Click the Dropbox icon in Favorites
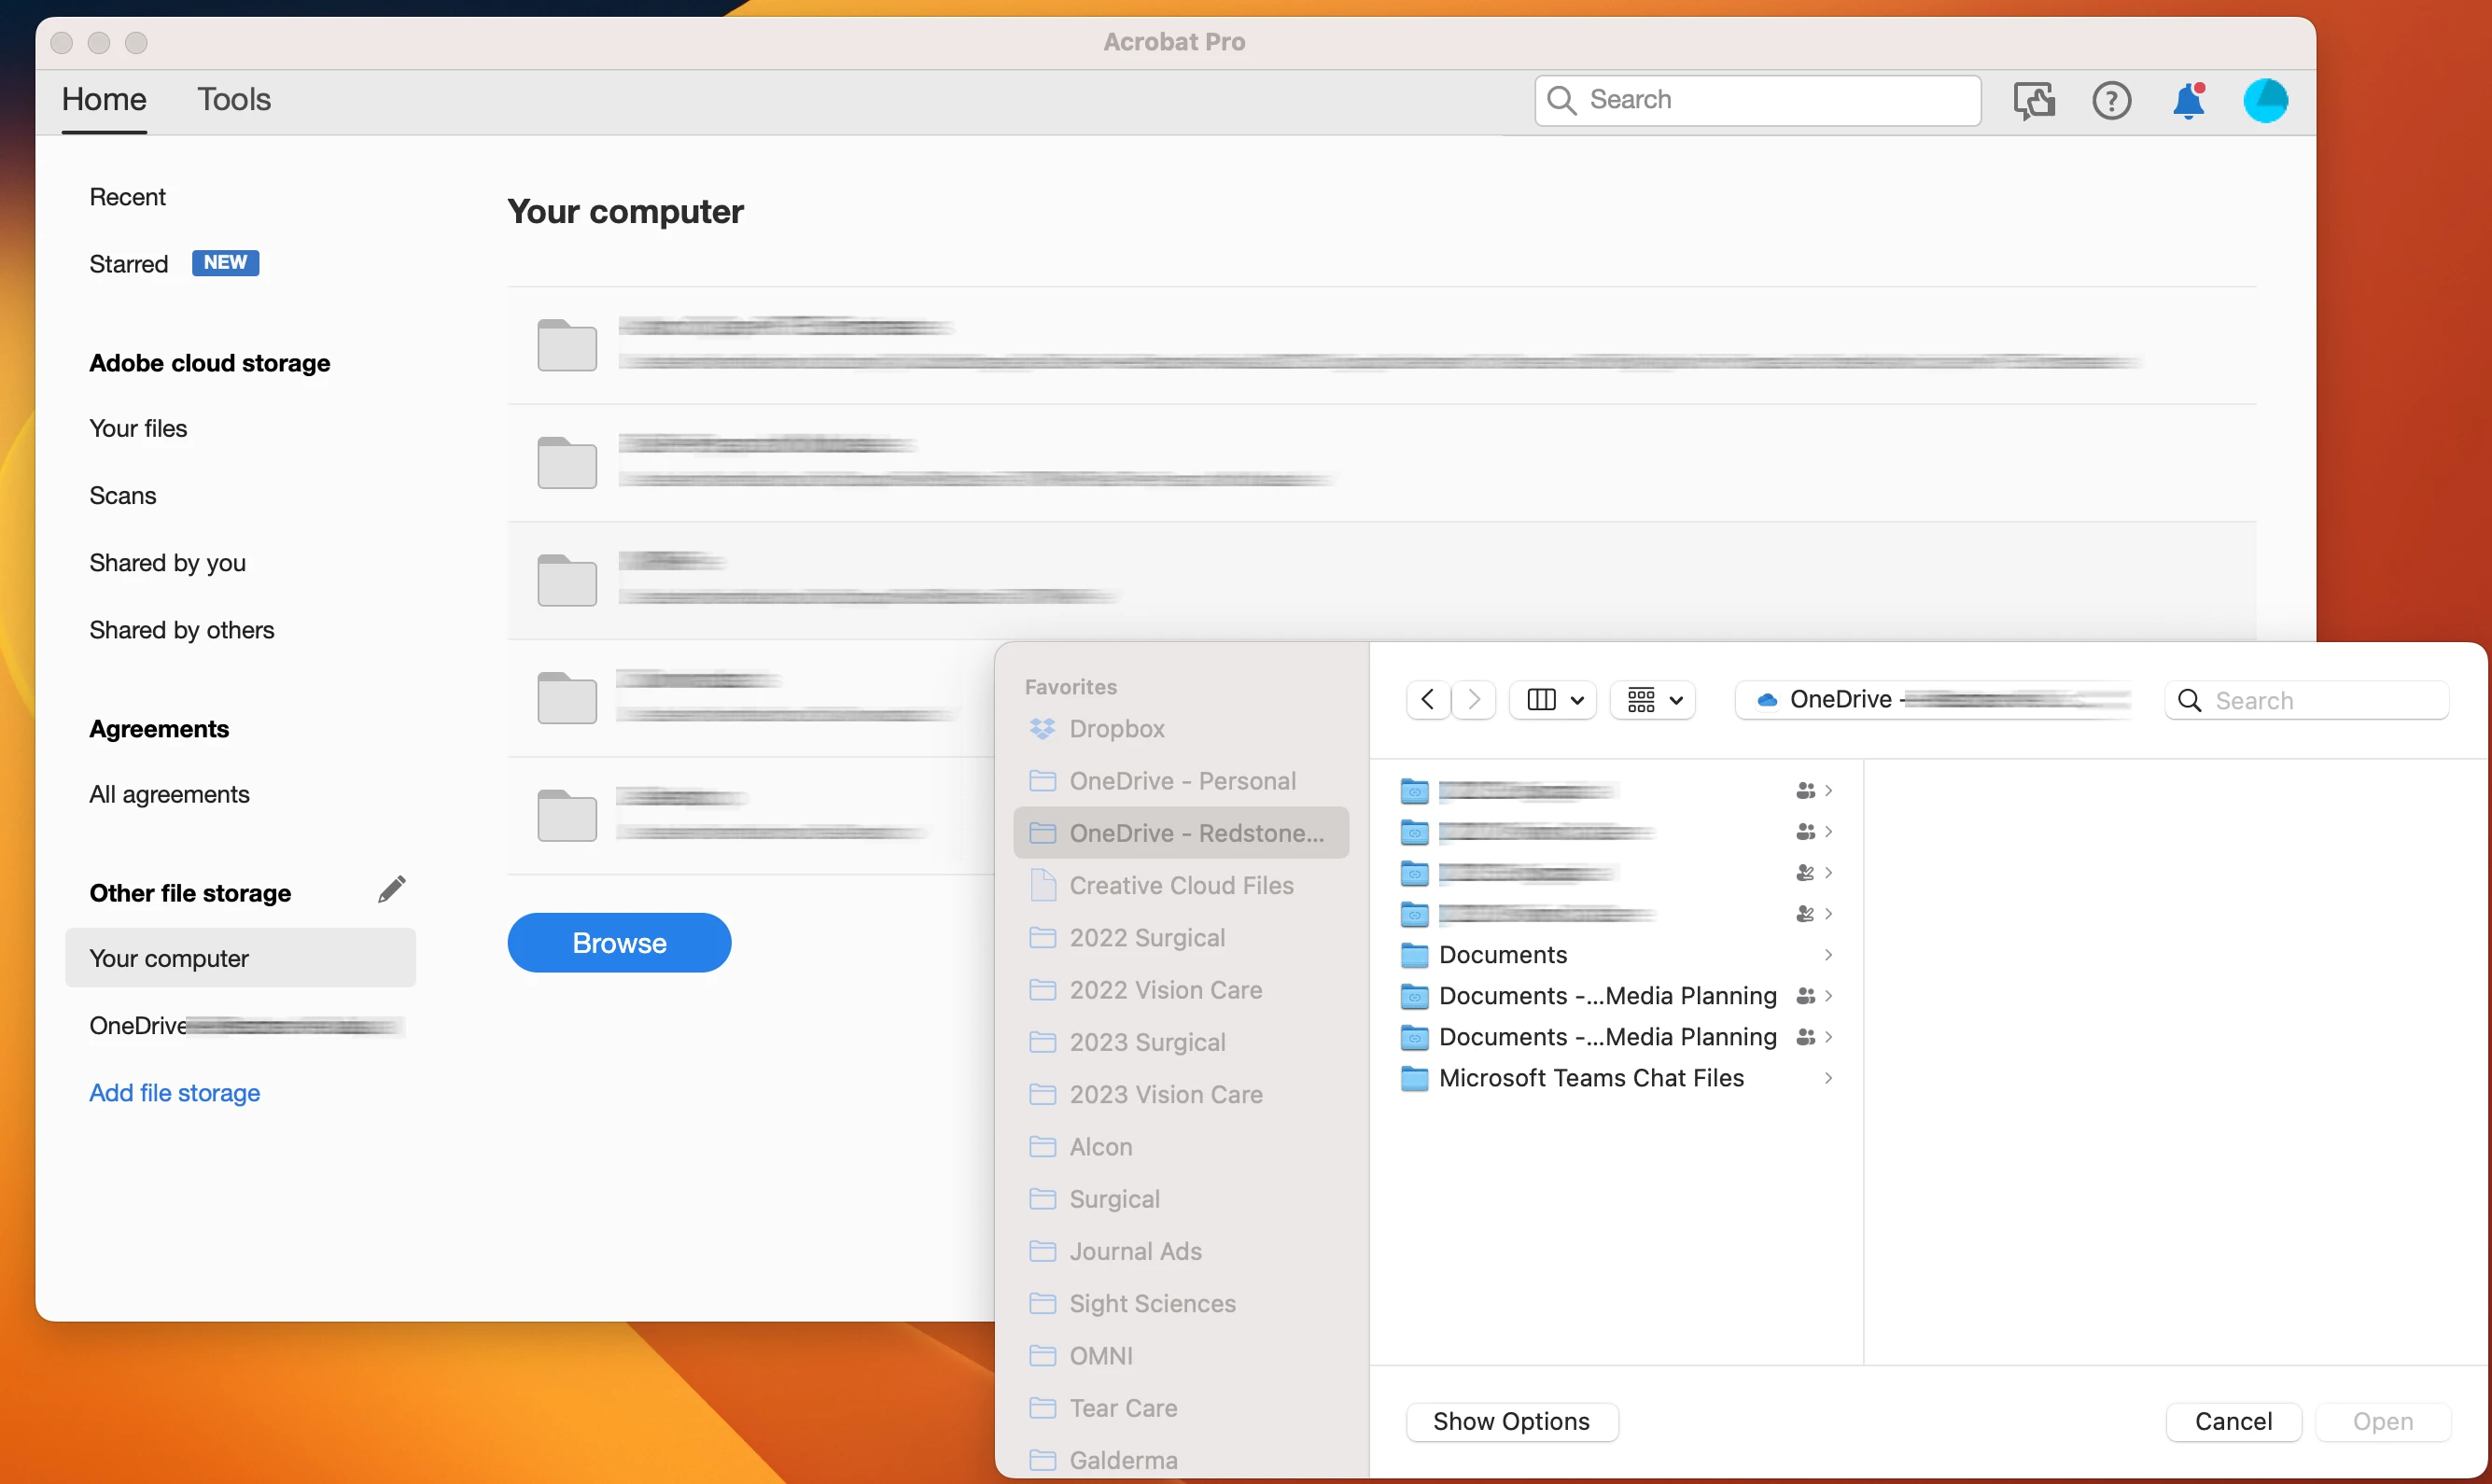The height and width of the screenshot is (1484, 2492). [1042, 729]
